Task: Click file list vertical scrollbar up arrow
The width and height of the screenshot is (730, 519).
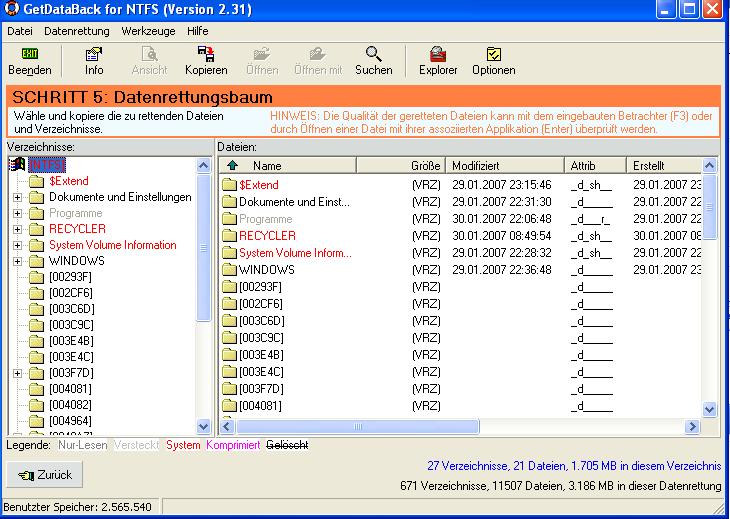Action: click(709, 165)
